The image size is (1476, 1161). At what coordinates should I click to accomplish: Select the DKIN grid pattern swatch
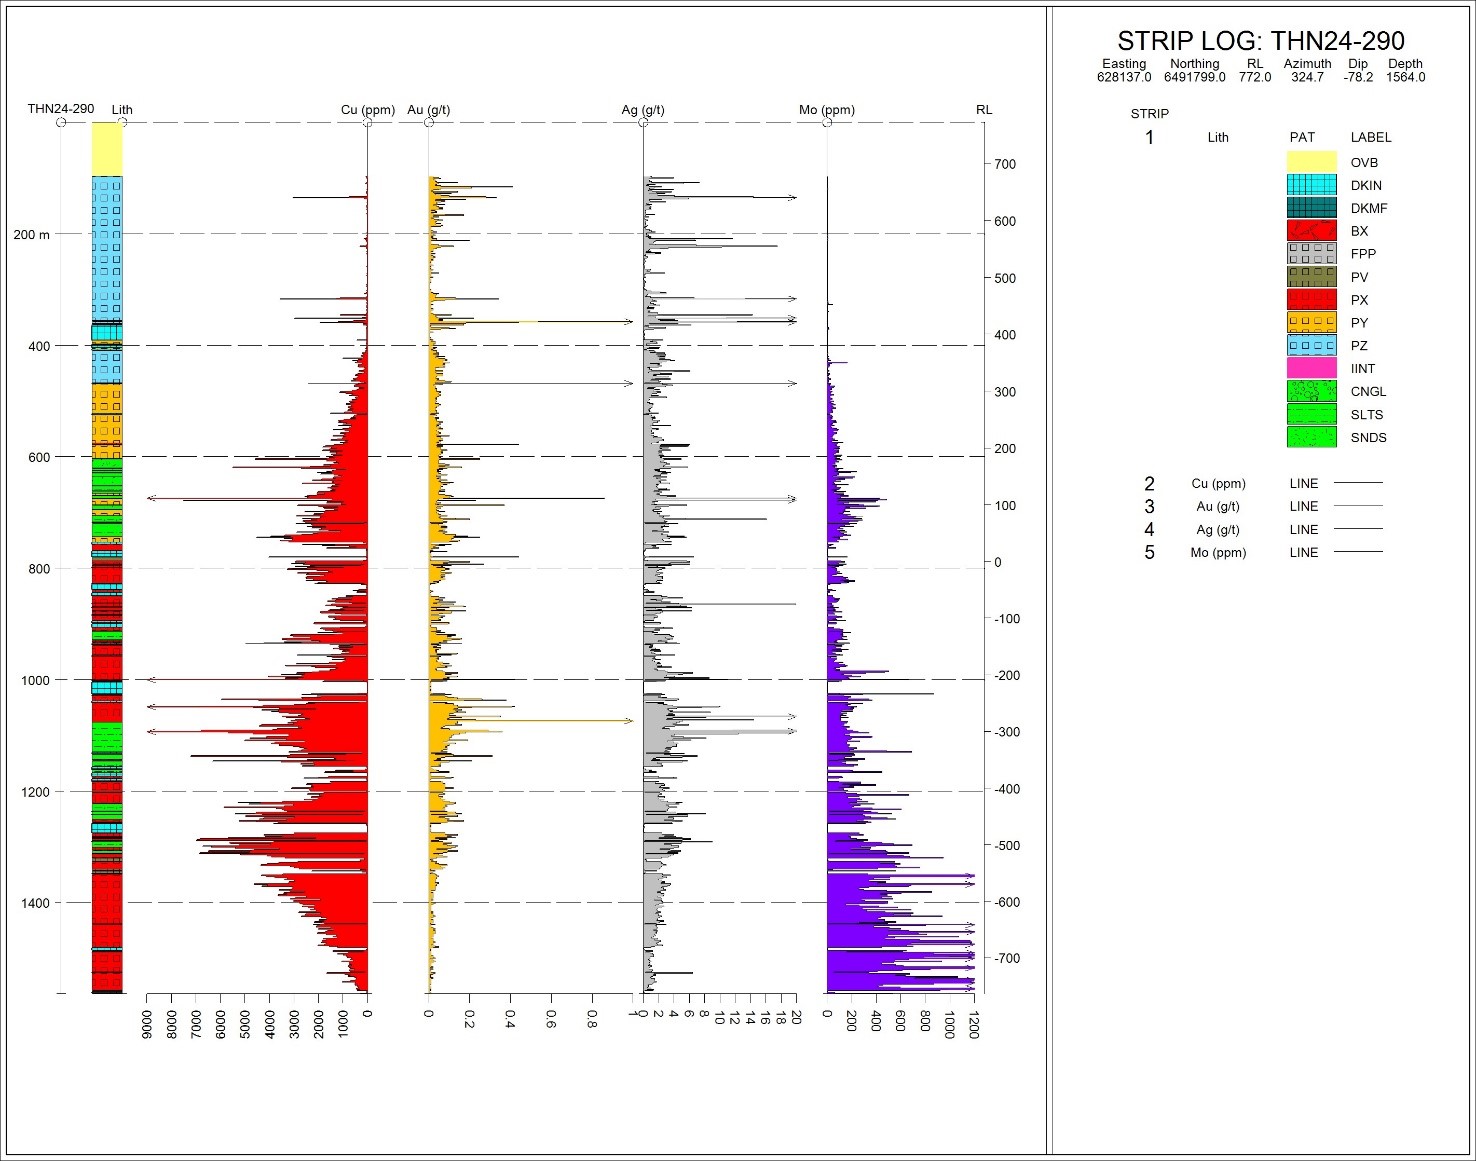click(1310, 185)
